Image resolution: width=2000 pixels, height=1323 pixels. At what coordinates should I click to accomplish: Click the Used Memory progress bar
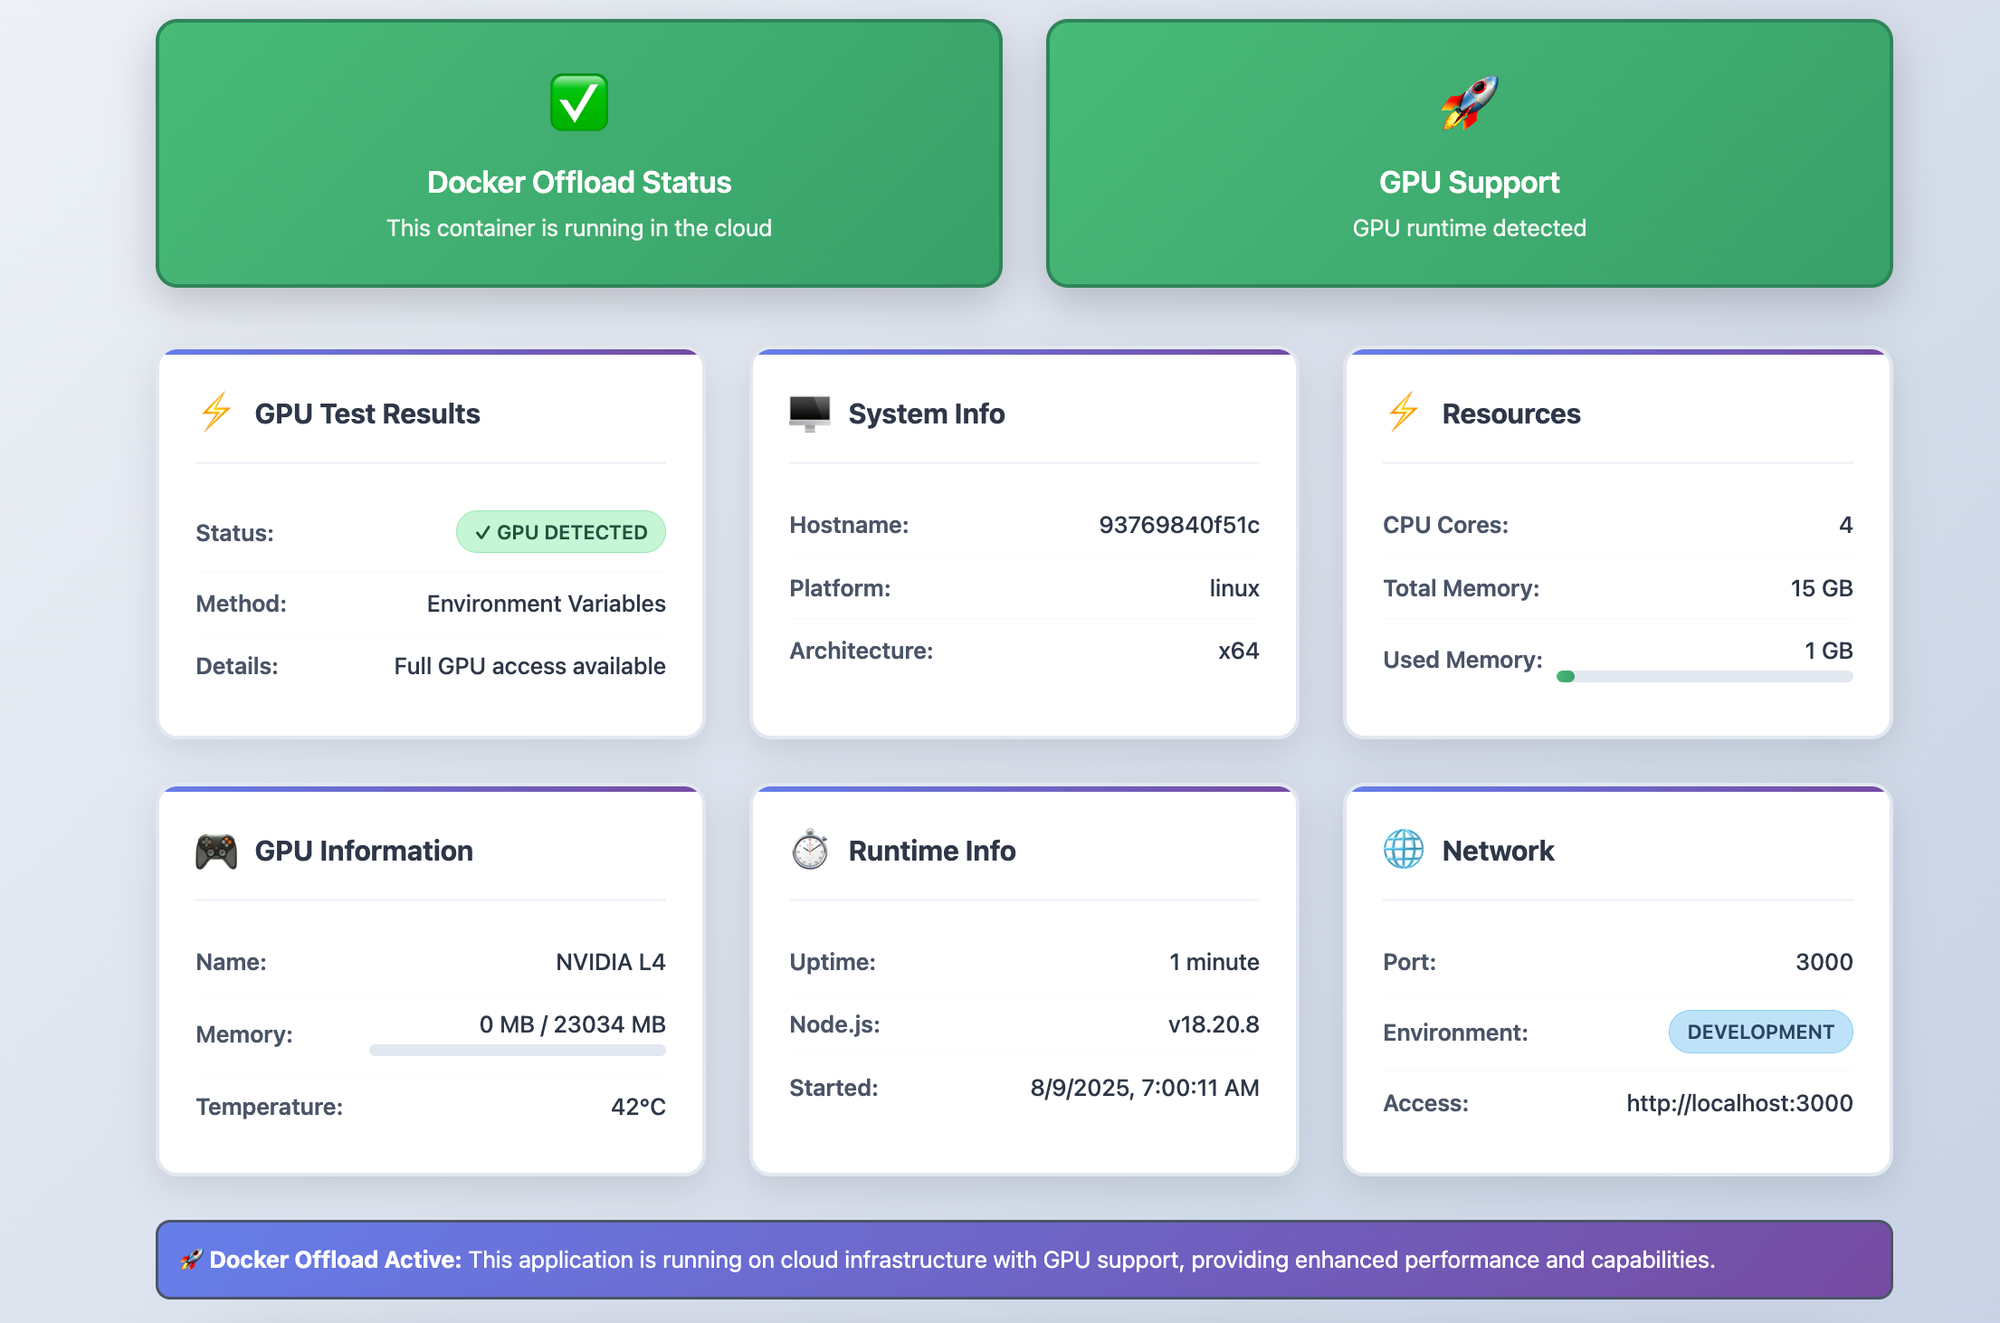[x=1704, y=677]
